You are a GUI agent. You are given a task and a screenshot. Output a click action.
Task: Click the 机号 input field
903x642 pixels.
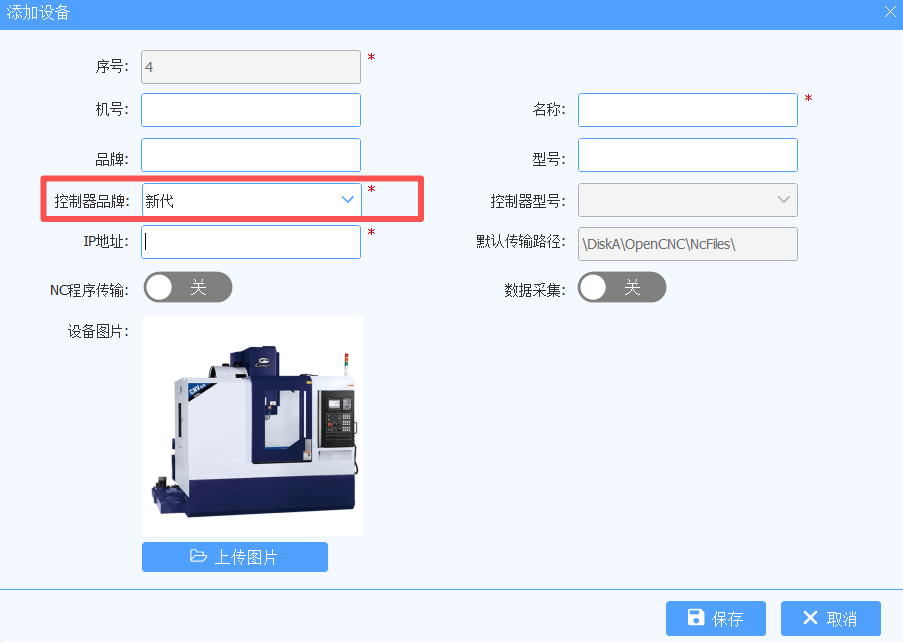[x=251, y=110]
